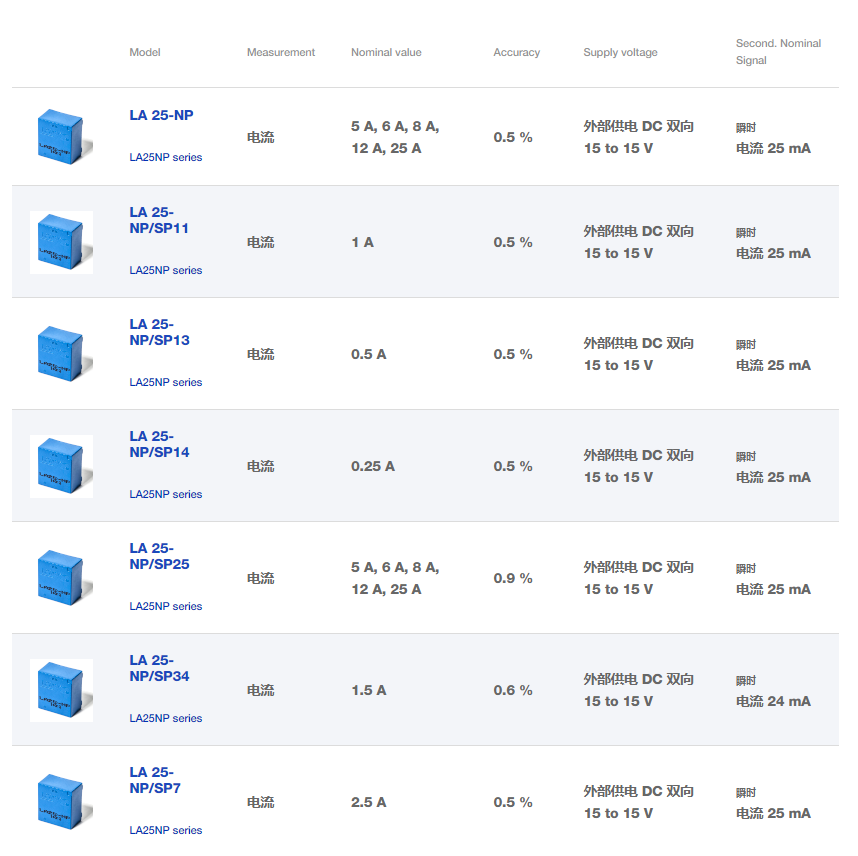Click the Model column header

pos(145,52)
